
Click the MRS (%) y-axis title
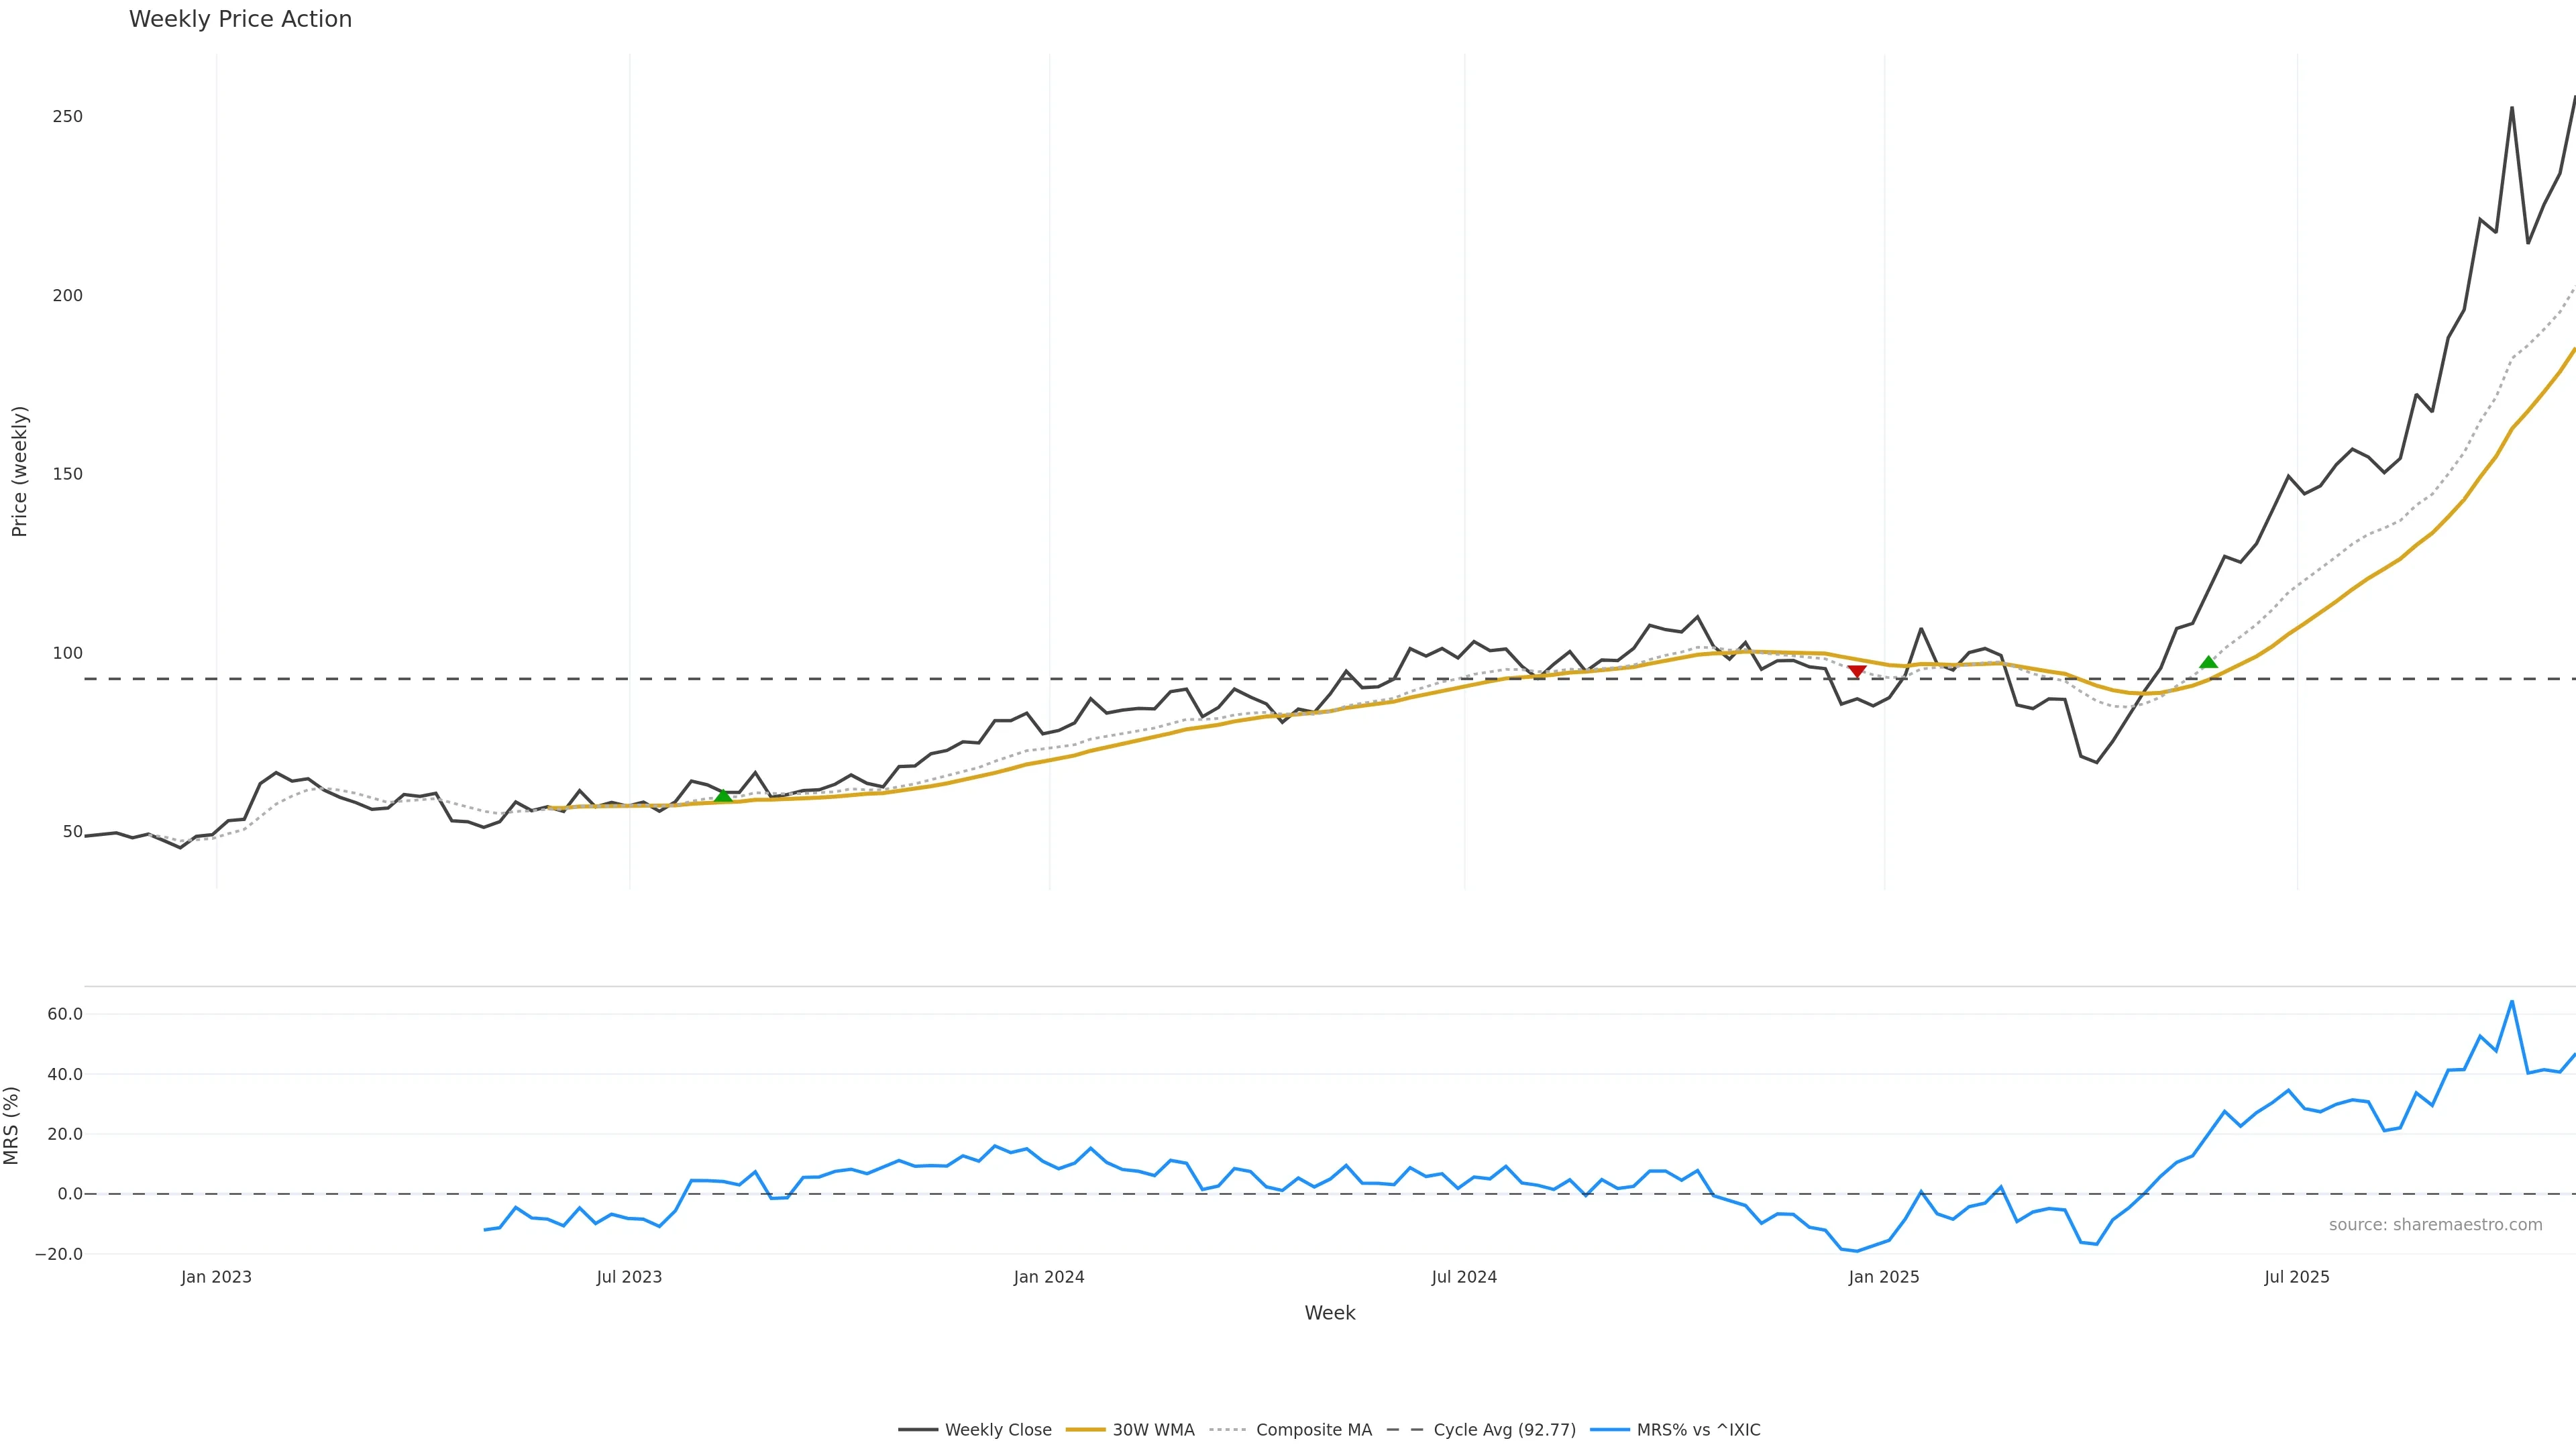12,1125
